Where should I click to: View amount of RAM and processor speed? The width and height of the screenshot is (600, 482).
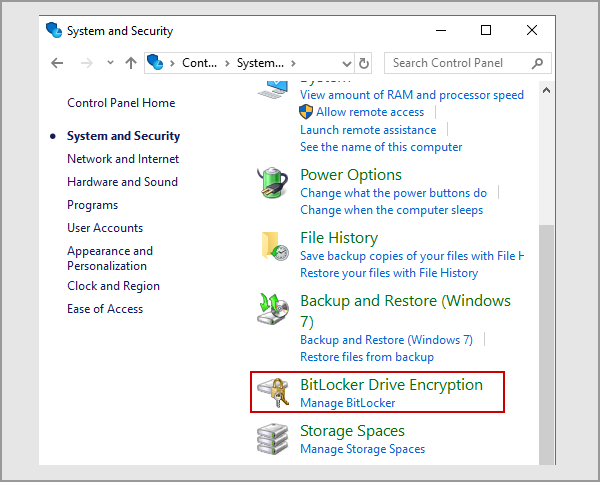pyautogui.click(x=412, y=95)
